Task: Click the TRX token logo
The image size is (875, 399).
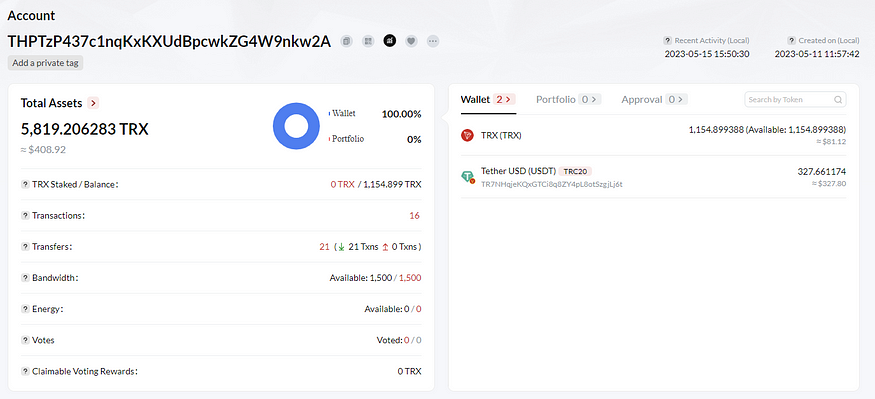Action: coord(467,135)
